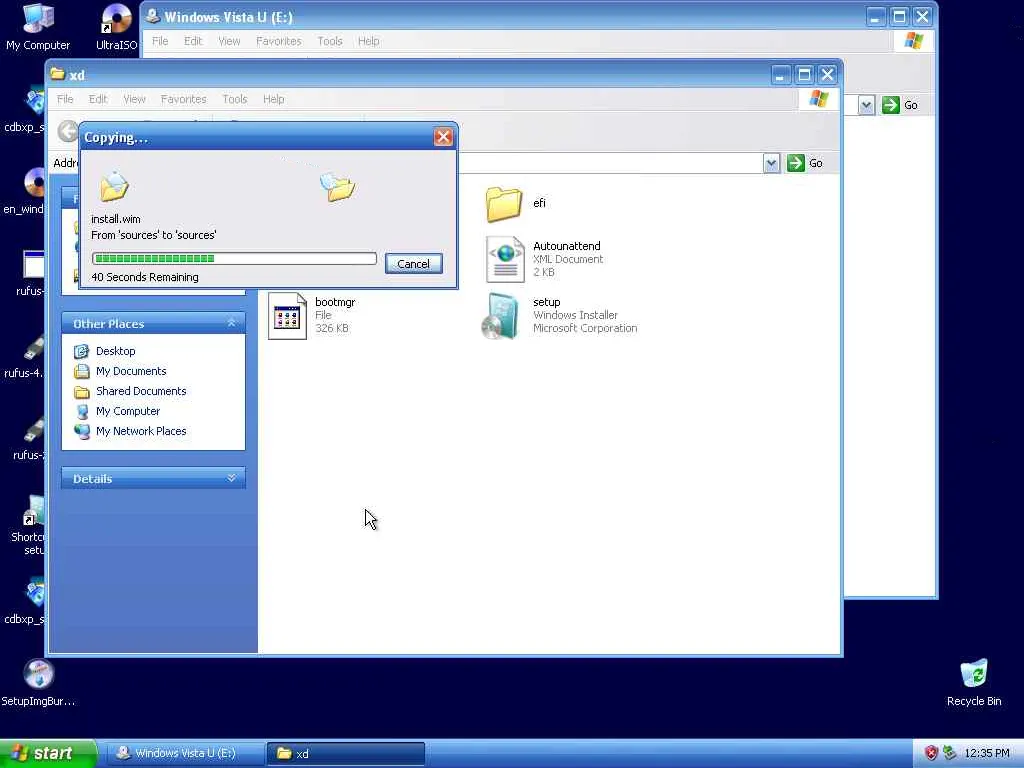Click Go button in xd window
Image resolution: width=1024 pixels, height=768 pixels.
[805, 163]
